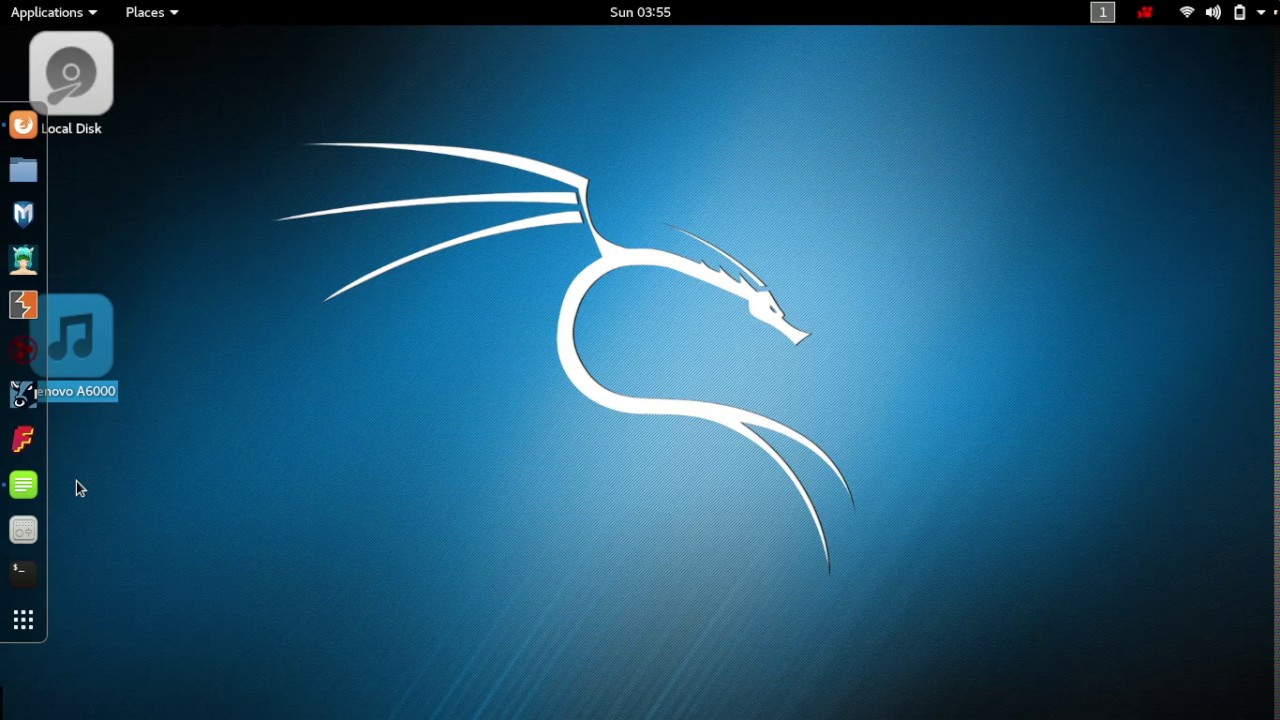The image size is (1280, 720).
Task: Open the green Leafpad notes icon in dock
Action: point(23,485)
